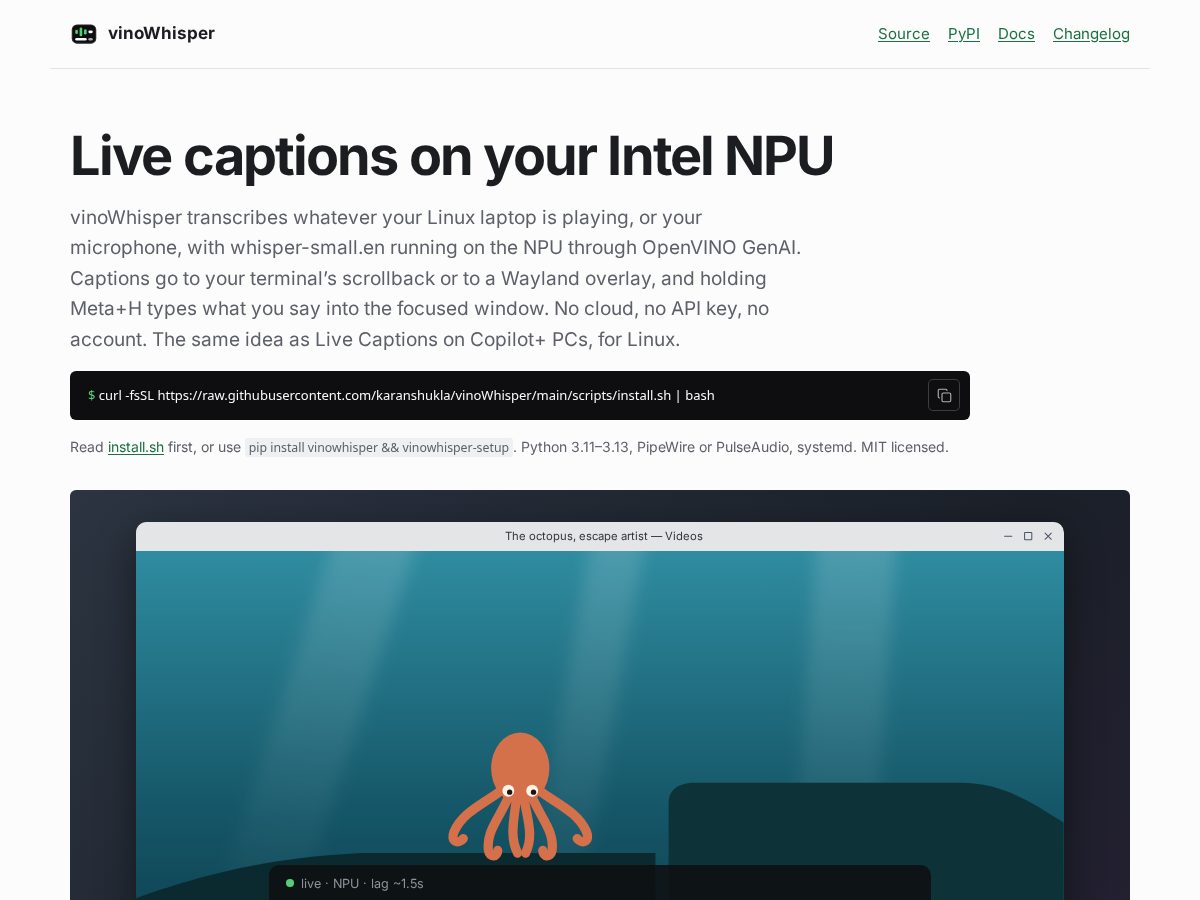
Task: Maximize the octopus Videos window
Action: click(1028, 536)
